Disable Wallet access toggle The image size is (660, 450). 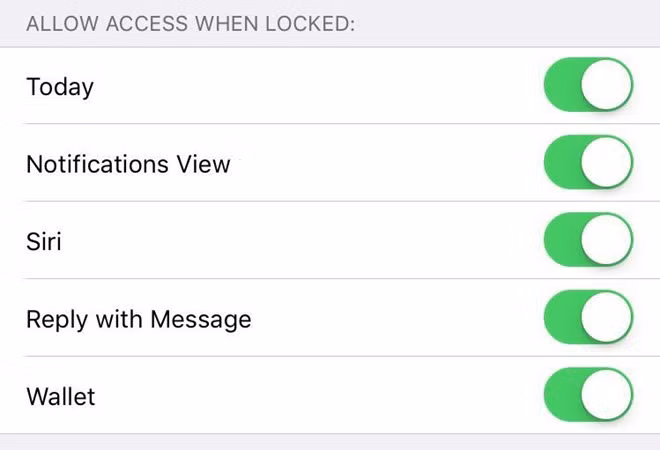pyautogui.click(x=588, y=395)
